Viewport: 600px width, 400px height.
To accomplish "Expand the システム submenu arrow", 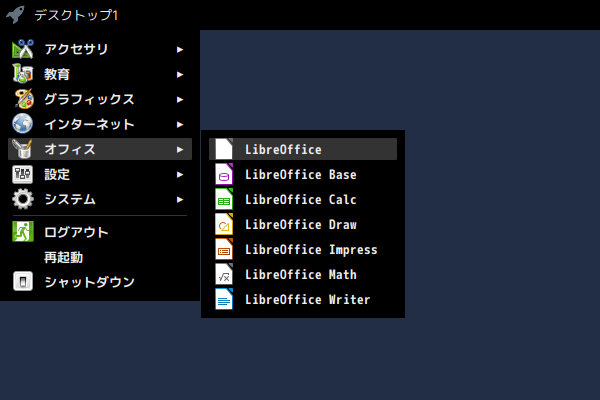I will (x=180, y=199).
